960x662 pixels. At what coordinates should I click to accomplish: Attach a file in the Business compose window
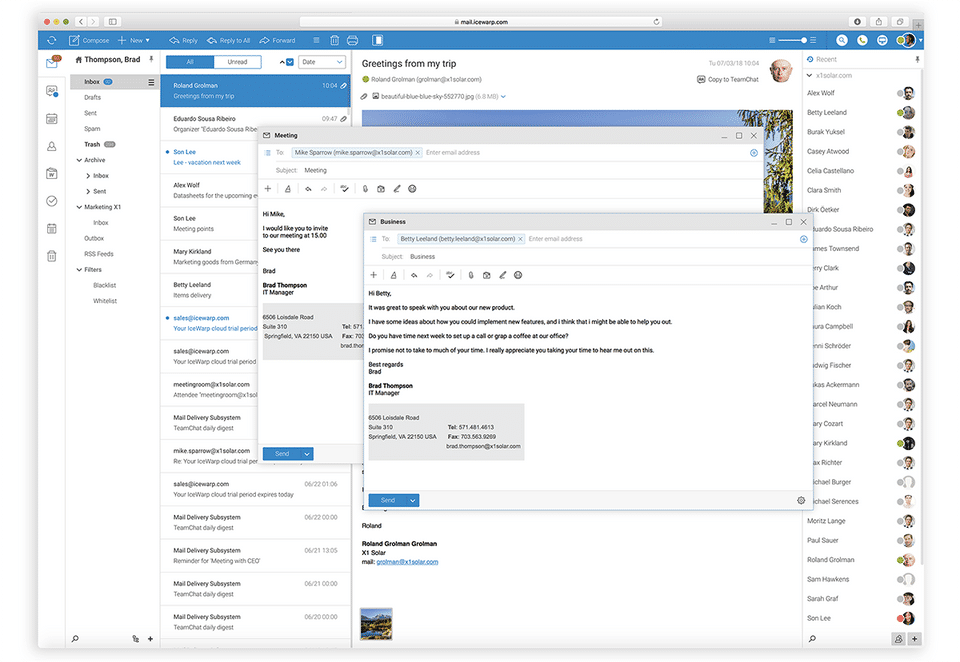pyautogui.click(x=471, y=276)
